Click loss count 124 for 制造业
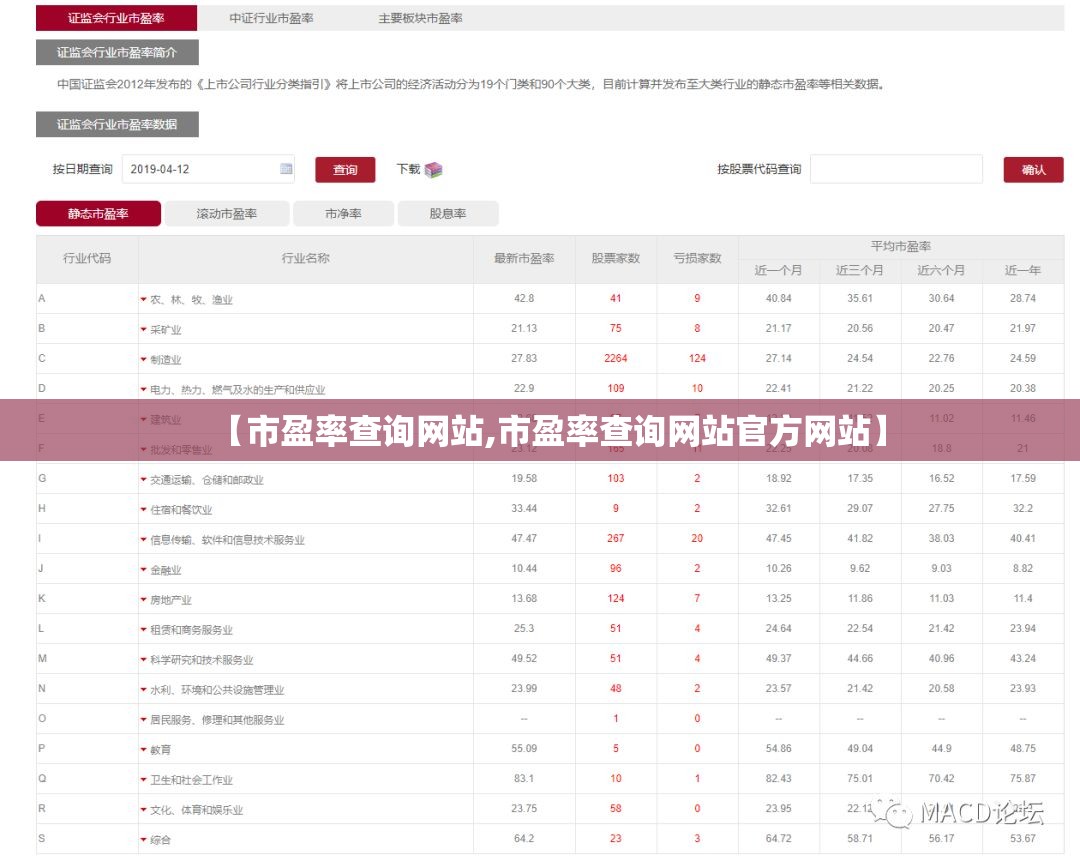The image size is (1080, 861). coord(697,358)
